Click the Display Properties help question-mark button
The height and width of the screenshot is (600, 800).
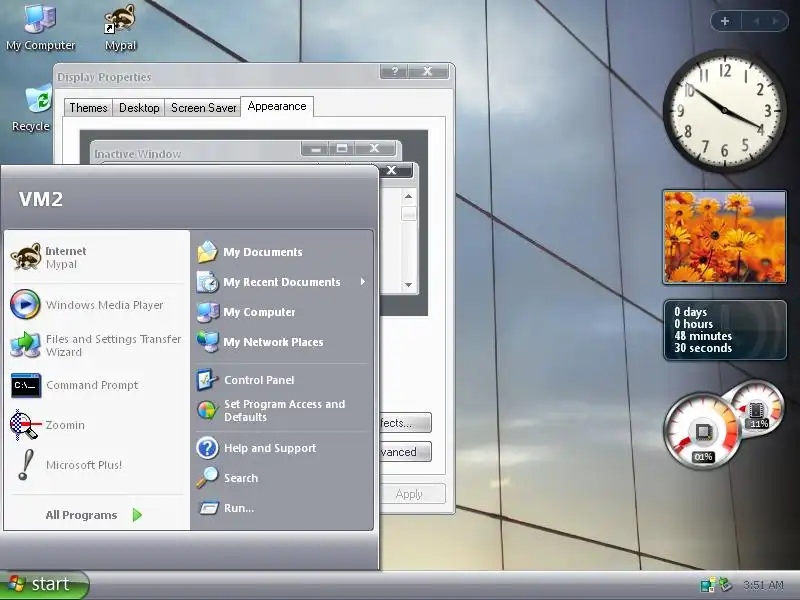[x=394, y=71]
